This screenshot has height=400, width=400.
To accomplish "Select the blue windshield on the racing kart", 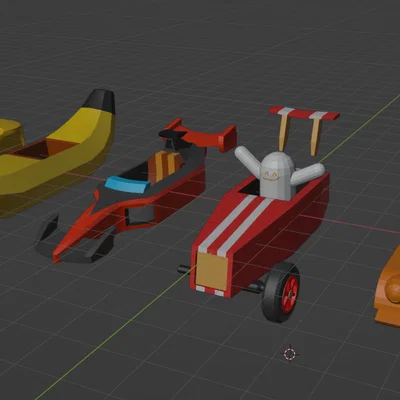I will tap(128, 184).
